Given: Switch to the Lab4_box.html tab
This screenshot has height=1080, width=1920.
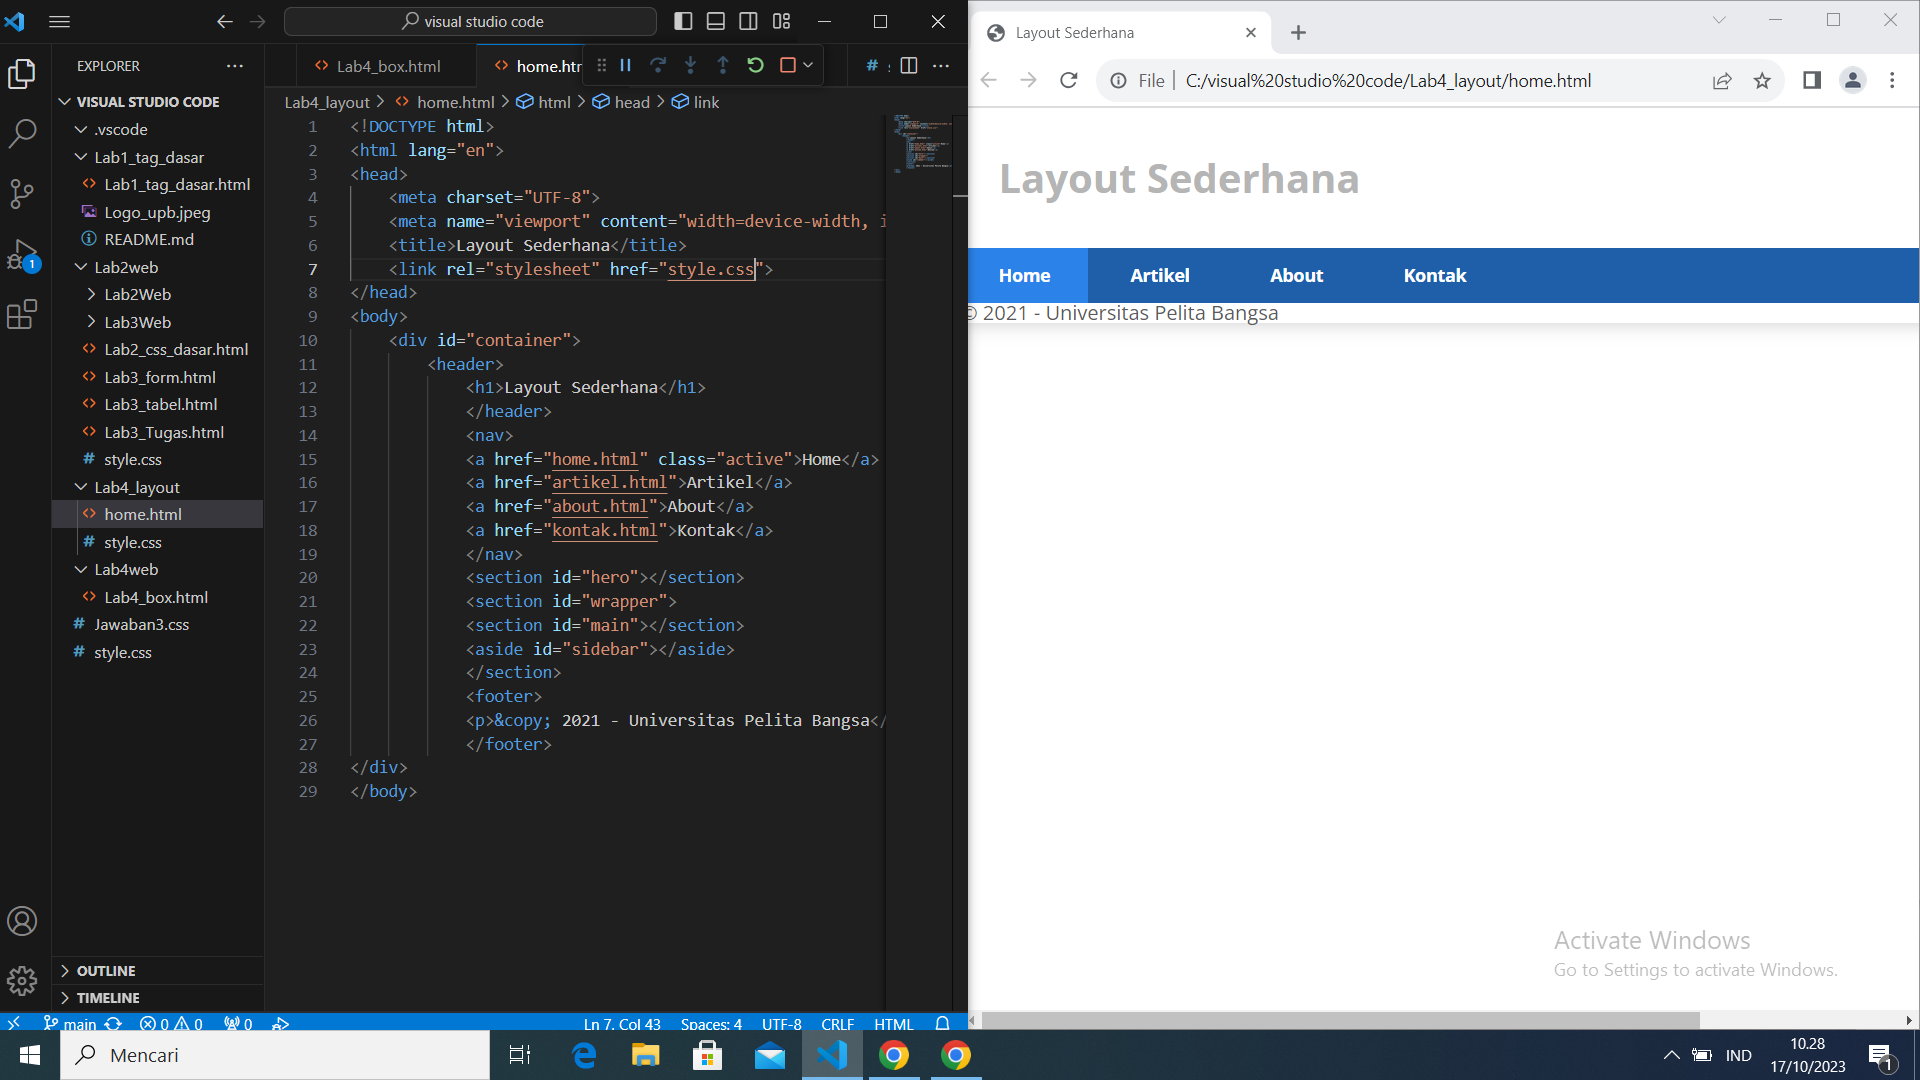Looking at the screenshot, I should point(388,65).
